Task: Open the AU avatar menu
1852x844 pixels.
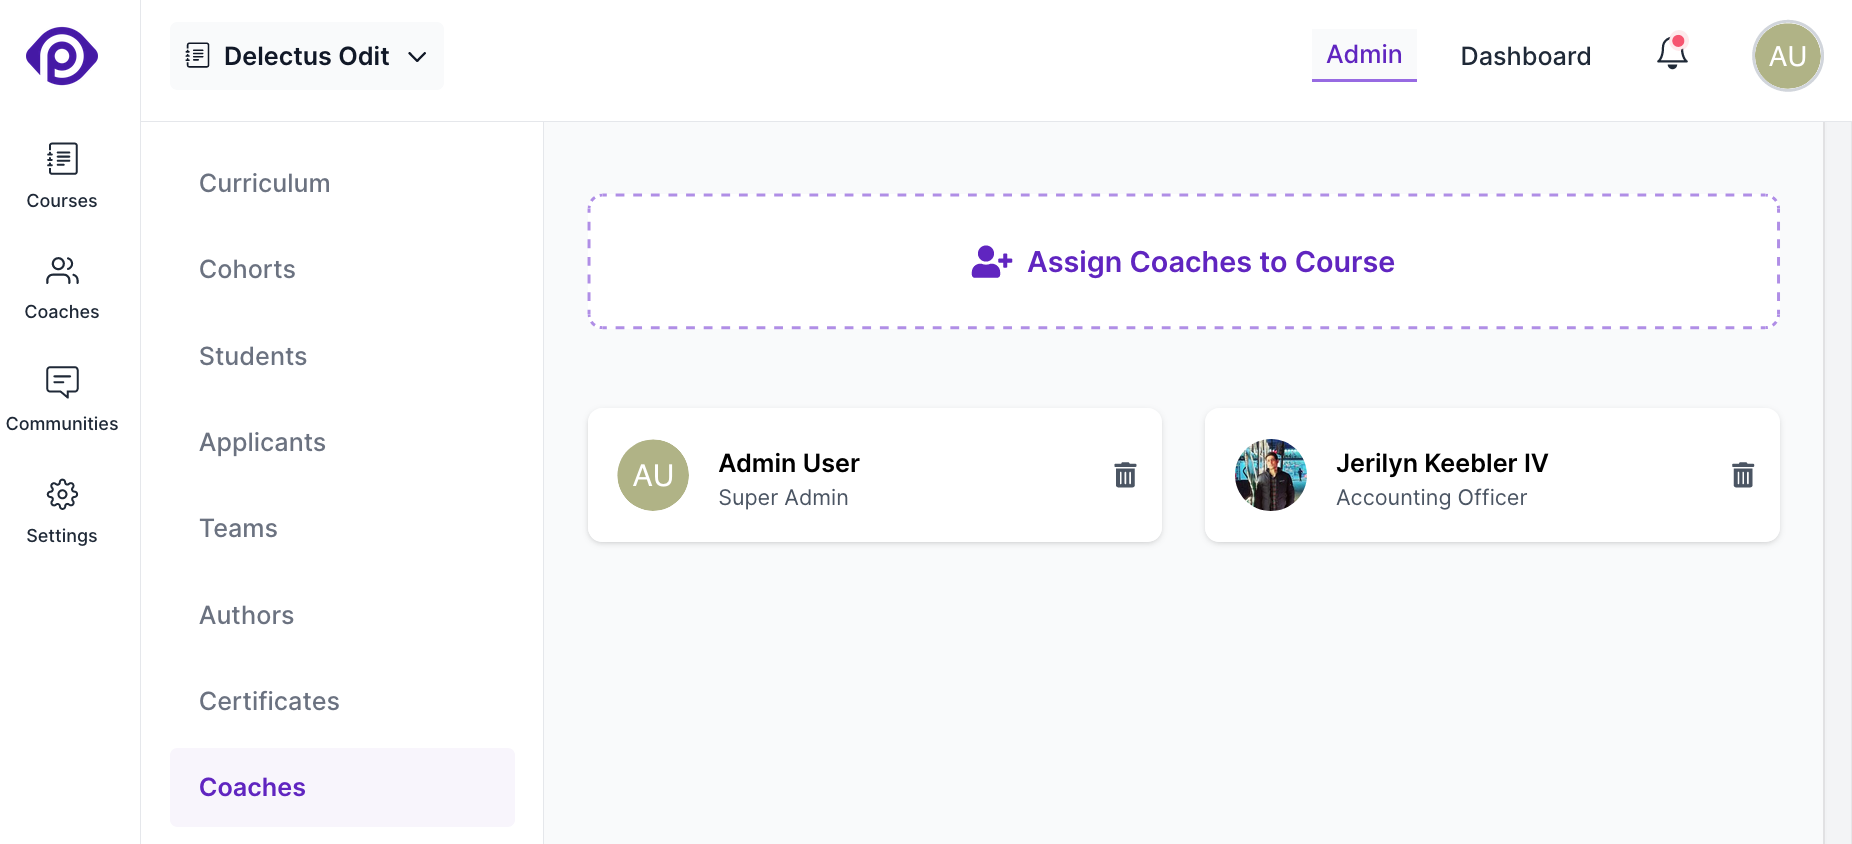Action: click(1787, 56)
